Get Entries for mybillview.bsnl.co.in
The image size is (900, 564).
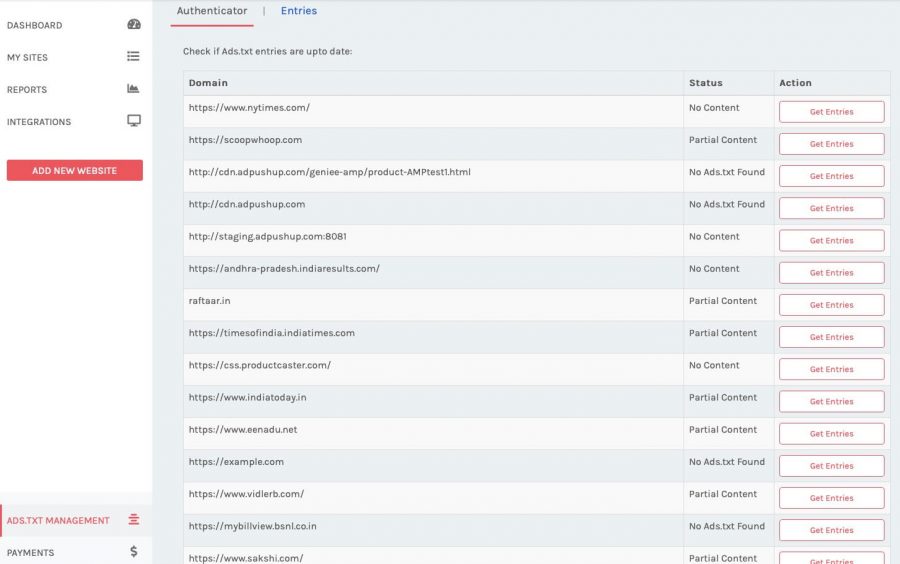coord(832,530)
